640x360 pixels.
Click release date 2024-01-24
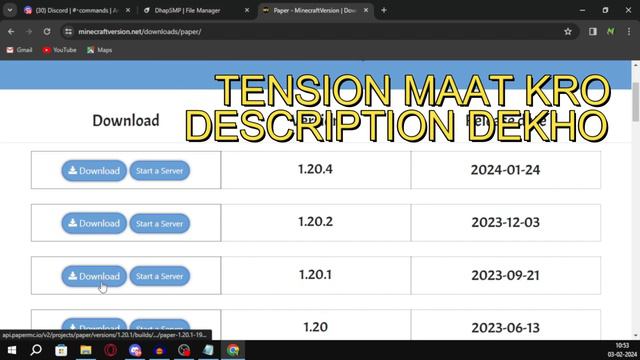tap(505, 170)
